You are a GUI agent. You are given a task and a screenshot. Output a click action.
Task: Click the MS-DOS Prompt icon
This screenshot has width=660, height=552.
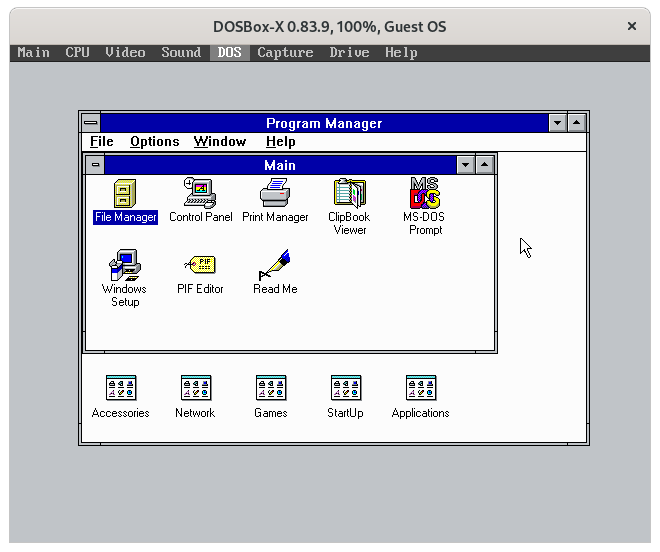(425, 193)
